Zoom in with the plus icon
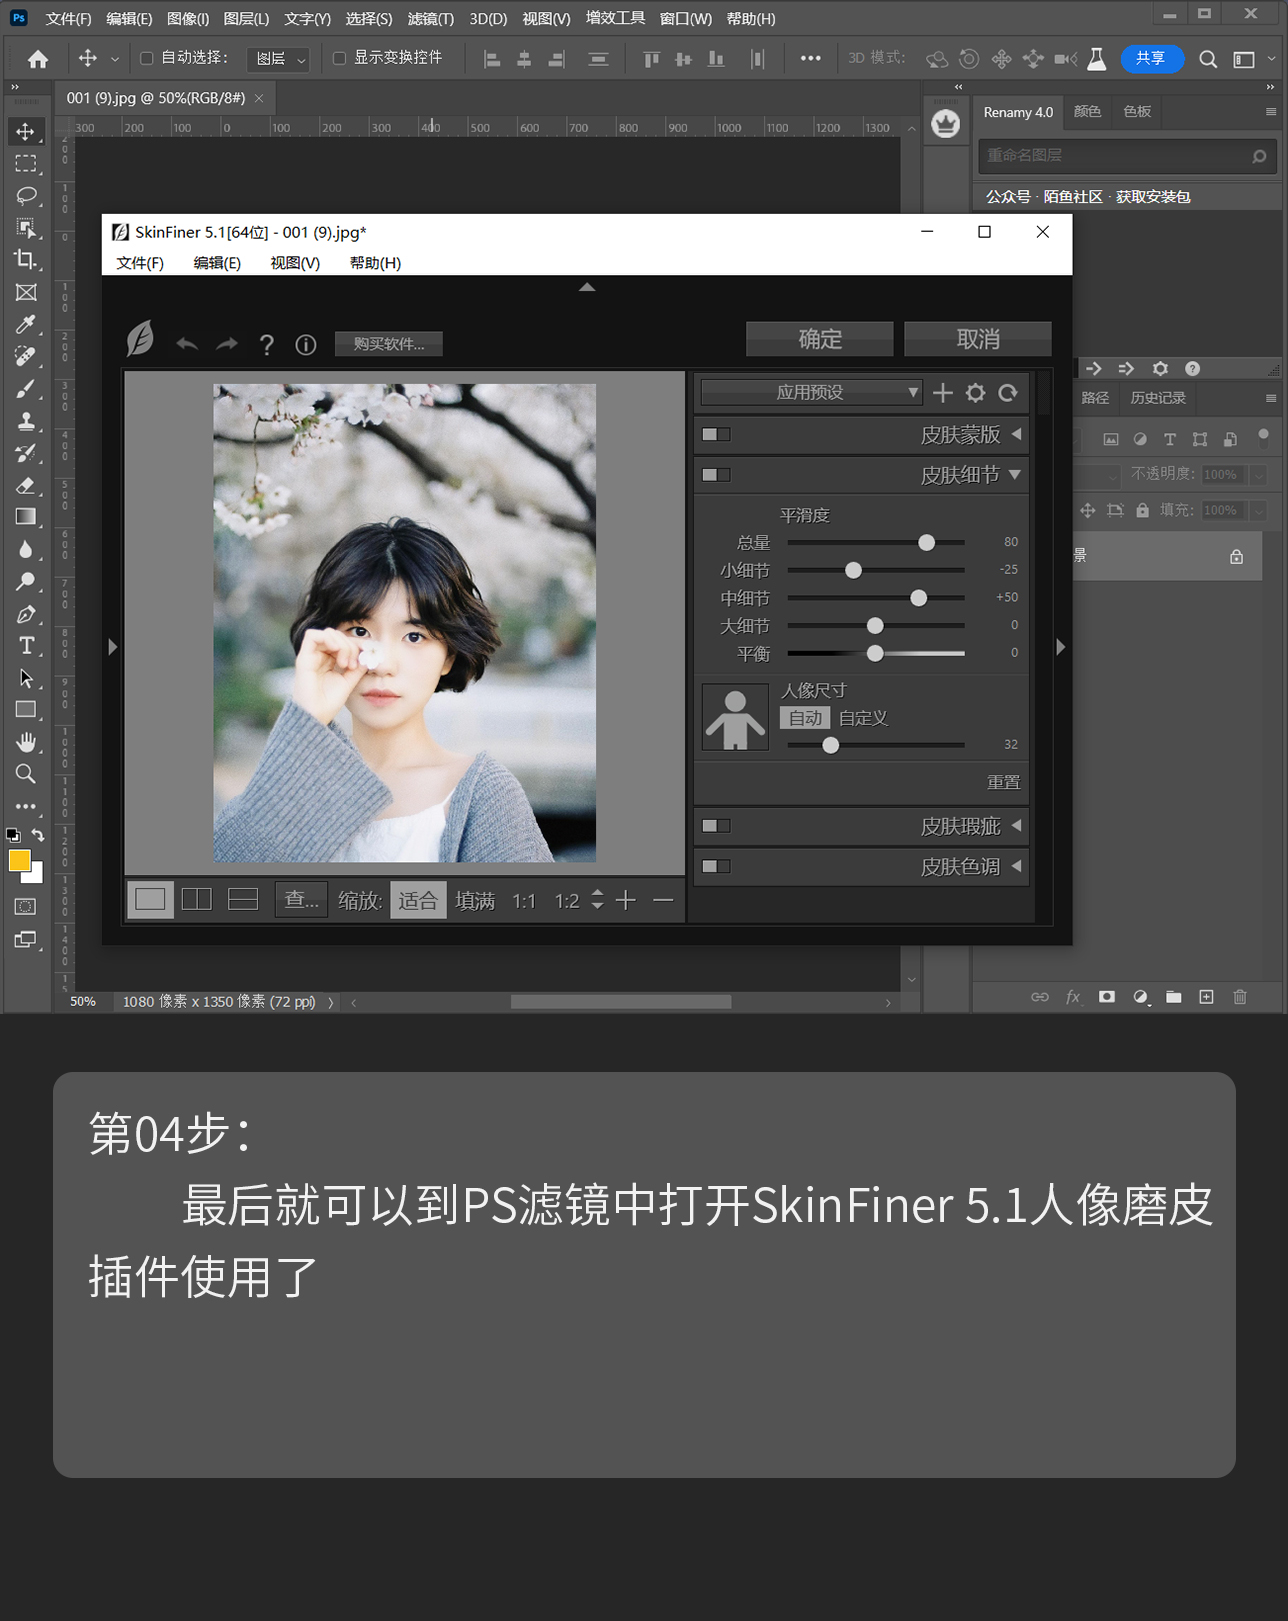The width and height of the screenshot is (1288, 1621). click(626, 900)
